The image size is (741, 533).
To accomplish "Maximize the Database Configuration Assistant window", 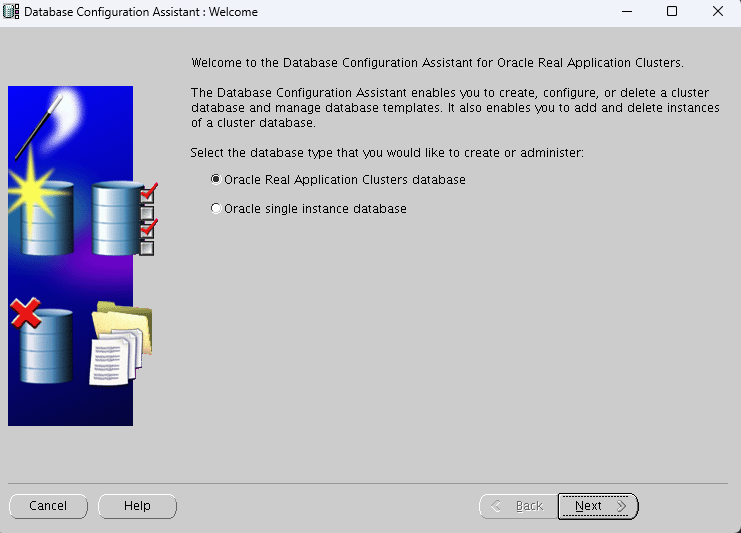I will tap(672, 11).
